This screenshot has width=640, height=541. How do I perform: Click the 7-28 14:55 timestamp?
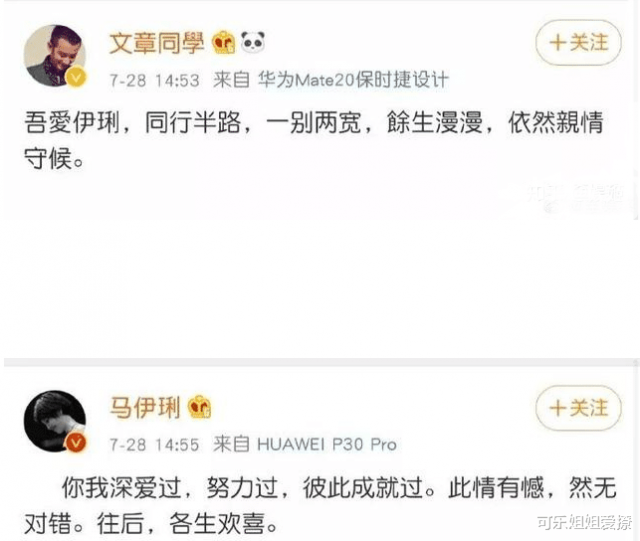point(155,445)
